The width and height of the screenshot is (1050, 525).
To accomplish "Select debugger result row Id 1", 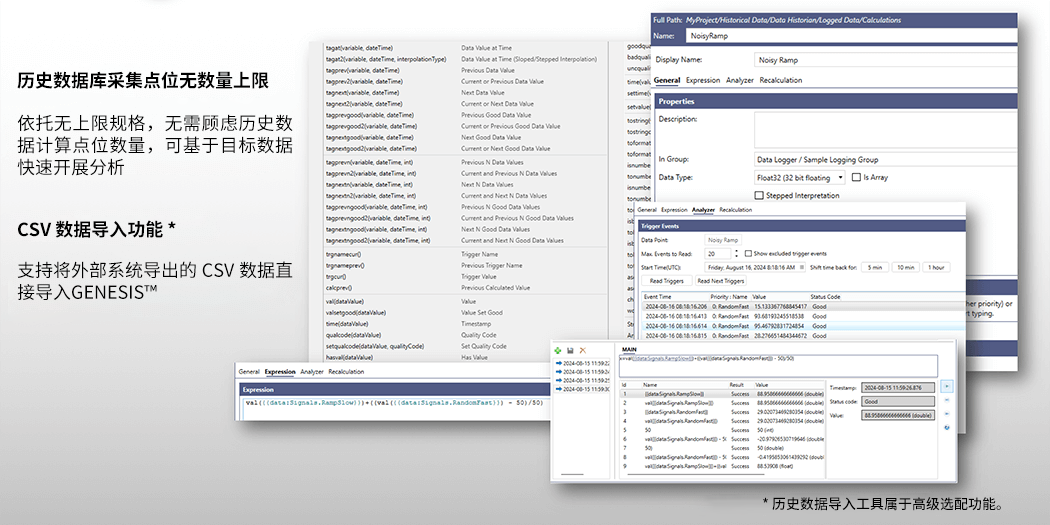I will click(x=722, y=394).
